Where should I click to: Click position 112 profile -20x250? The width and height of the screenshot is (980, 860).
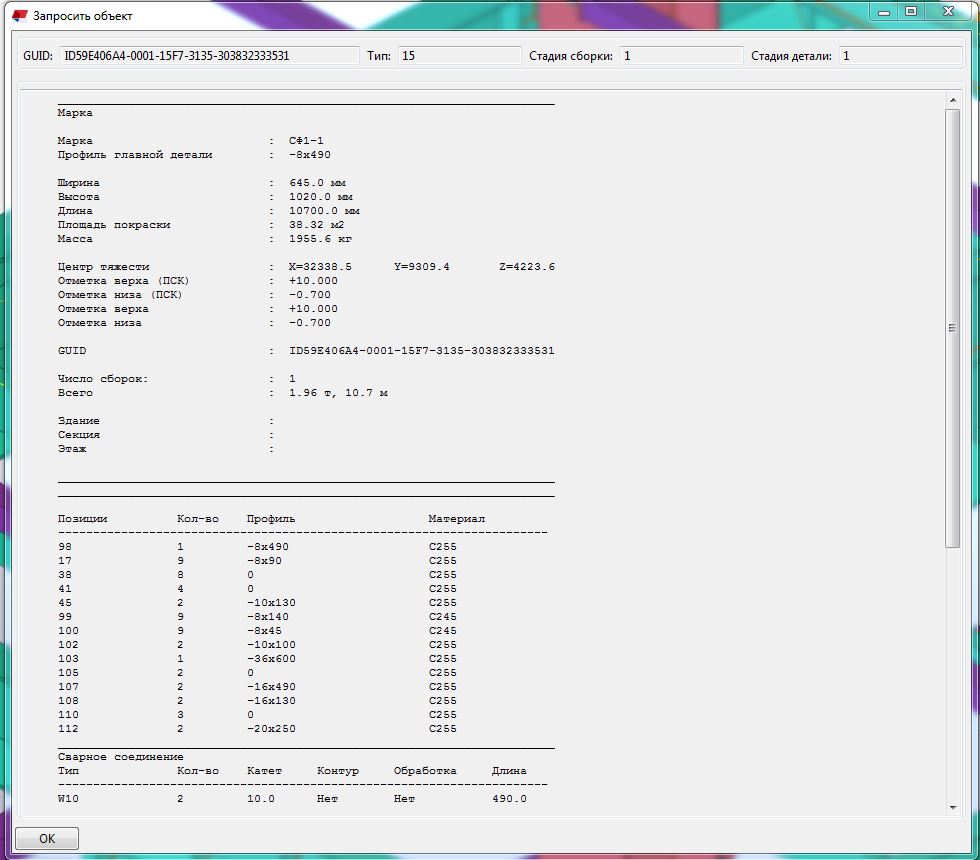(x=271, y=729)
